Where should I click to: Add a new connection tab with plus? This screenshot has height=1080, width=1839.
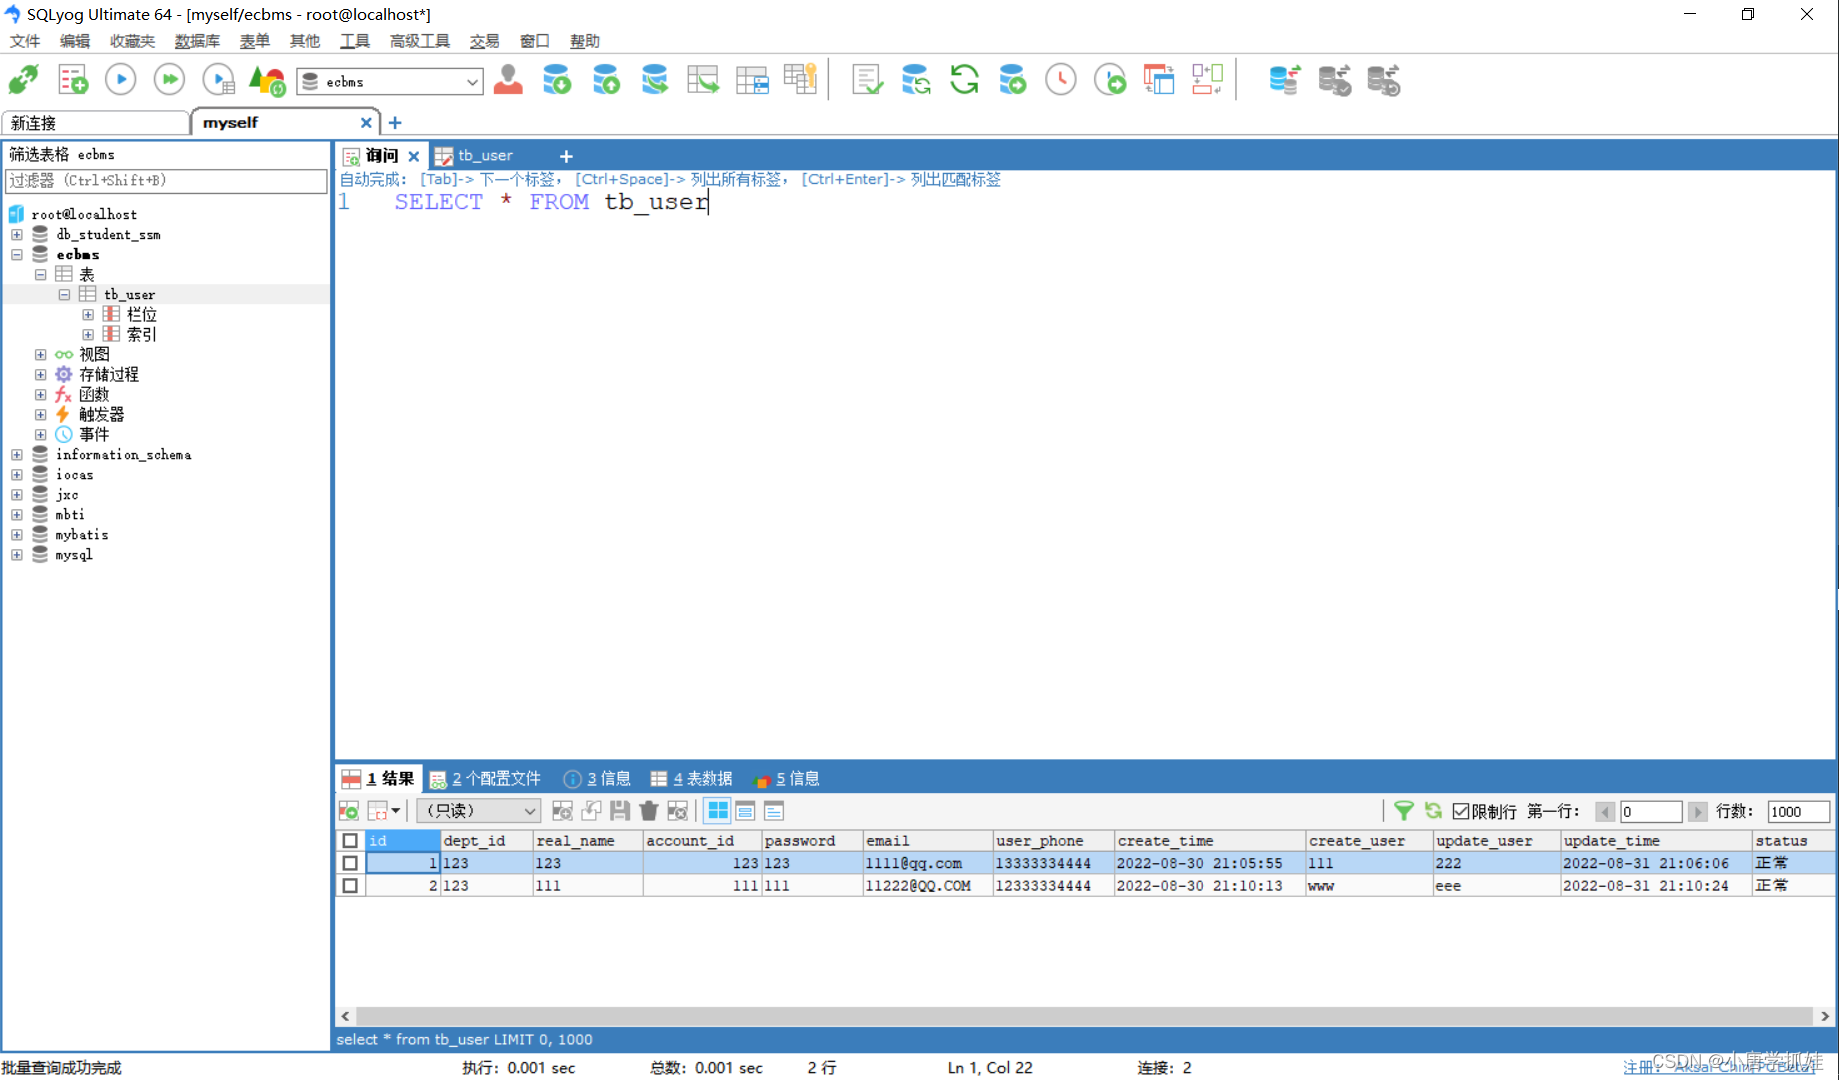point(395,123)
